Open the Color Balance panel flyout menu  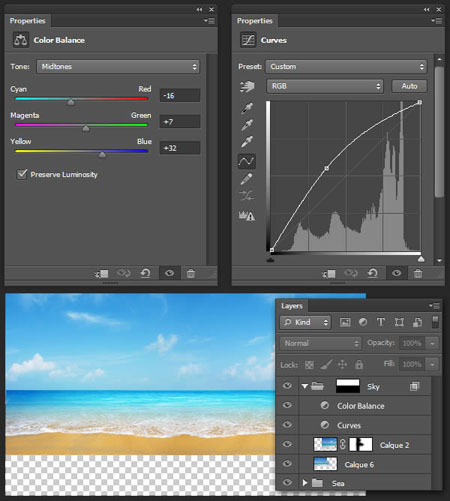point(209,21)
